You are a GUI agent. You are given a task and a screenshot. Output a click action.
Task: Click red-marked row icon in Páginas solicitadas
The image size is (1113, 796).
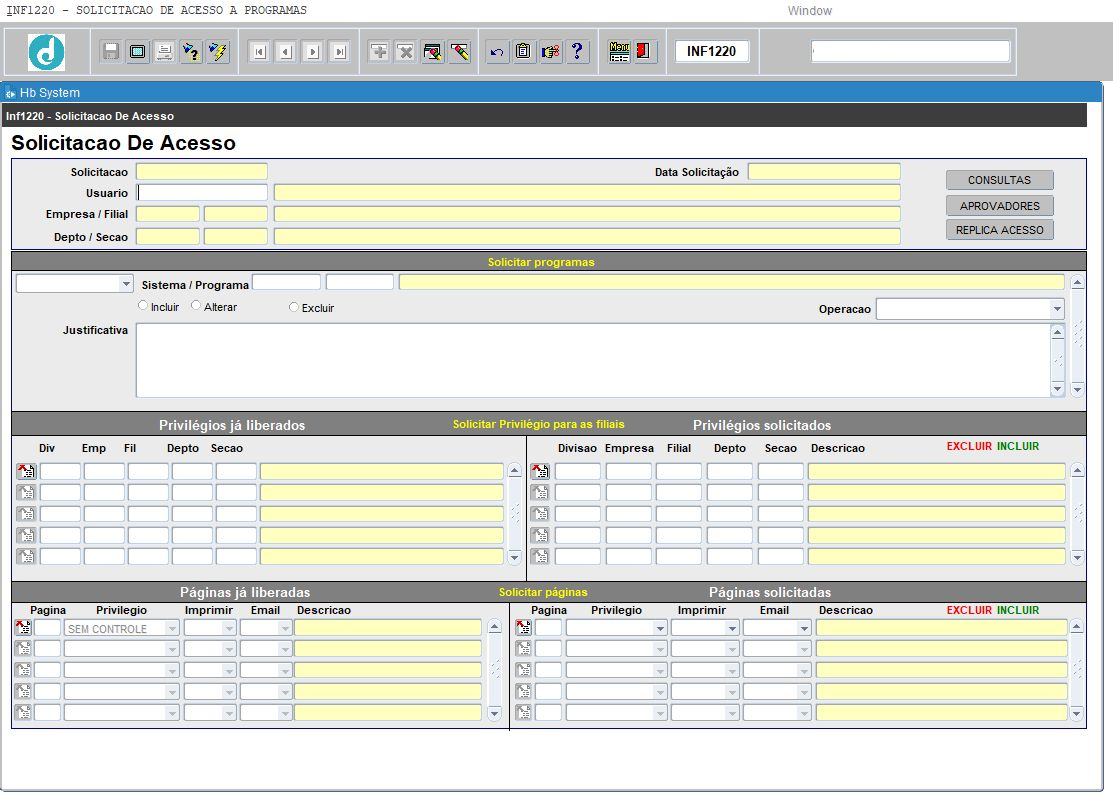(524, 627)
